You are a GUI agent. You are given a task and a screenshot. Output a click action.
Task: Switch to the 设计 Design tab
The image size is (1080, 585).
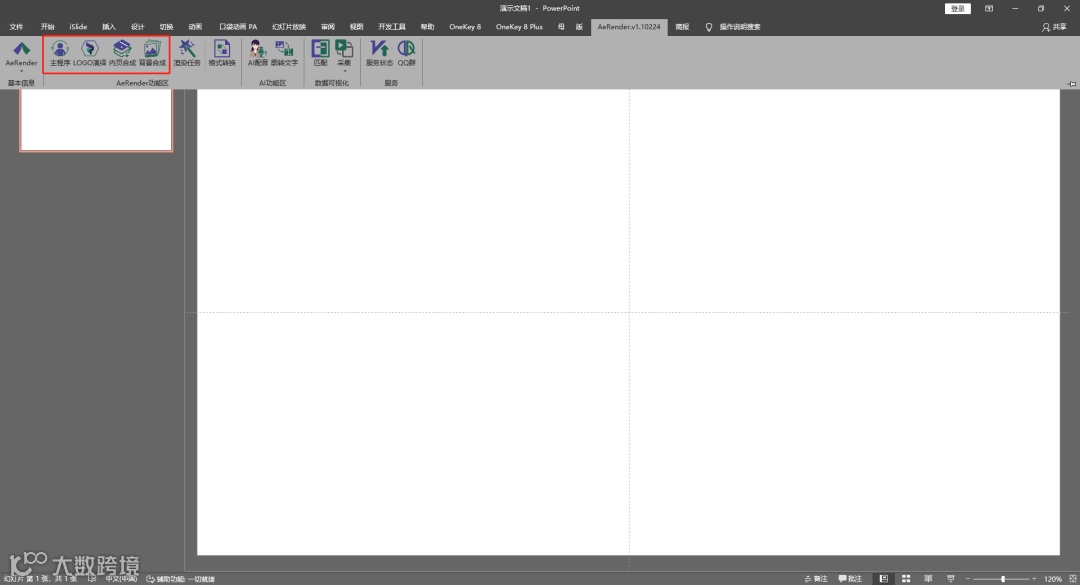[138, 27]
